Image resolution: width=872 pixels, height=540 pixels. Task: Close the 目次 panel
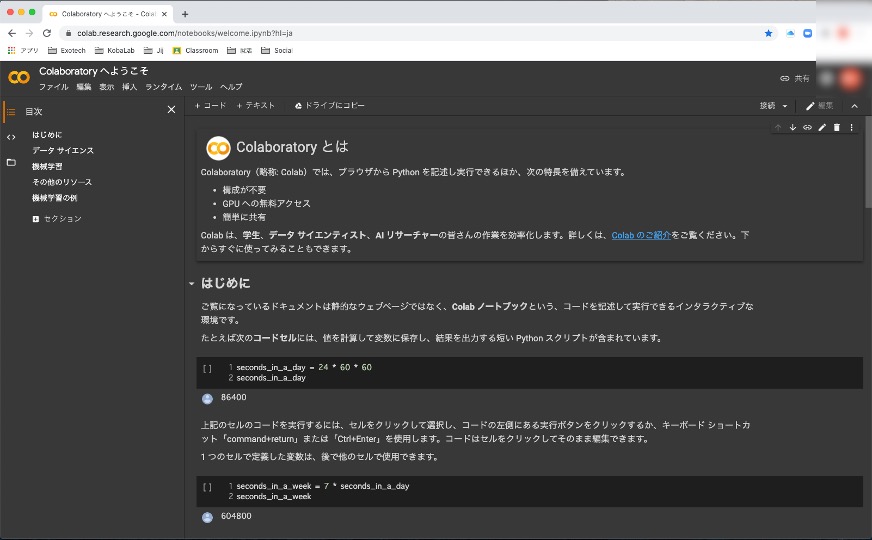(x=171, y=110)
